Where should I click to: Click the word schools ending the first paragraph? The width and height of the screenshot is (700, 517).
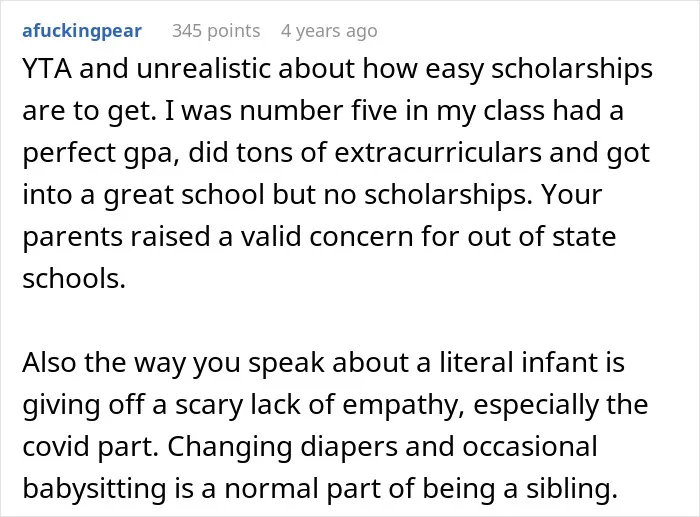74,279
